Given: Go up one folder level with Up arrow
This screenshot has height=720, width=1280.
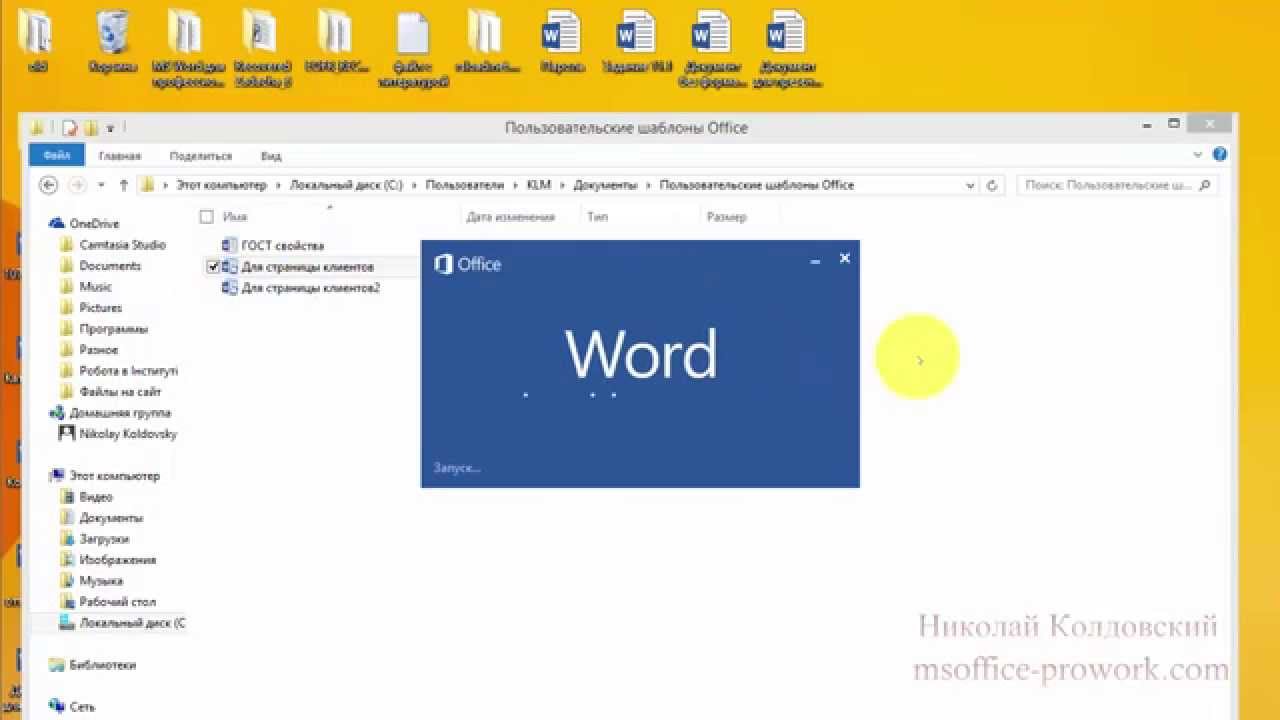Looking at the screenshot, I should 123,185.
